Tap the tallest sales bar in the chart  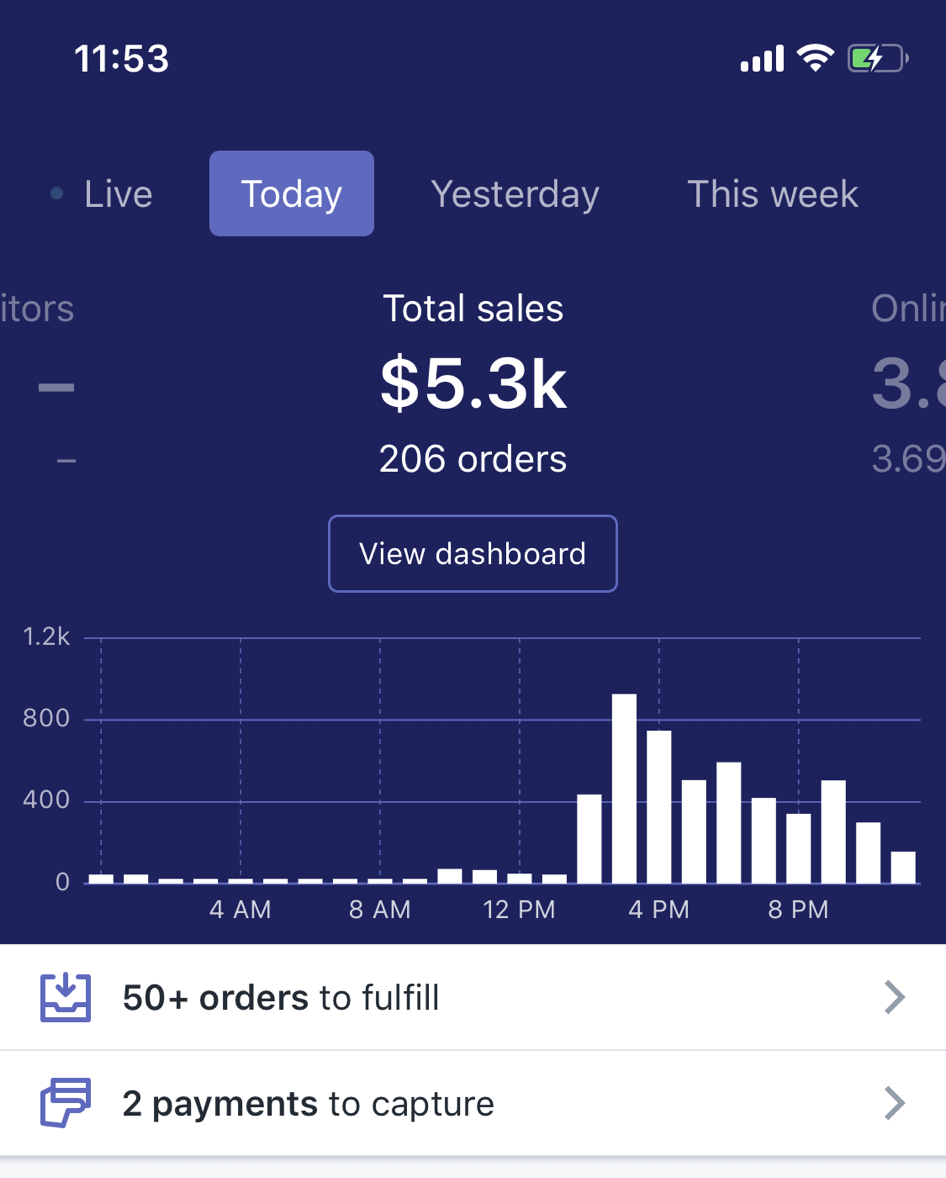tap(624, 789)
